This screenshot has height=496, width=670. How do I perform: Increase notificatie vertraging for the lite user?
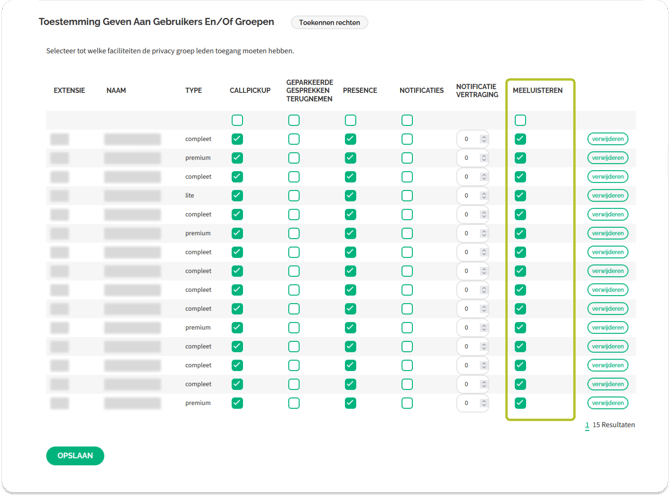[484, 193]
